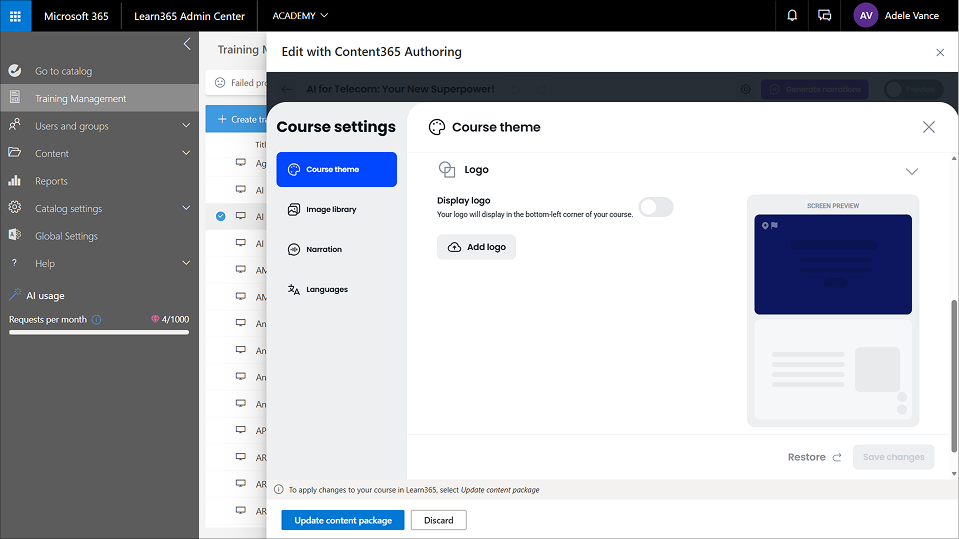
Task: Click the Adele Vance account avatar
Action: (866, 16)
